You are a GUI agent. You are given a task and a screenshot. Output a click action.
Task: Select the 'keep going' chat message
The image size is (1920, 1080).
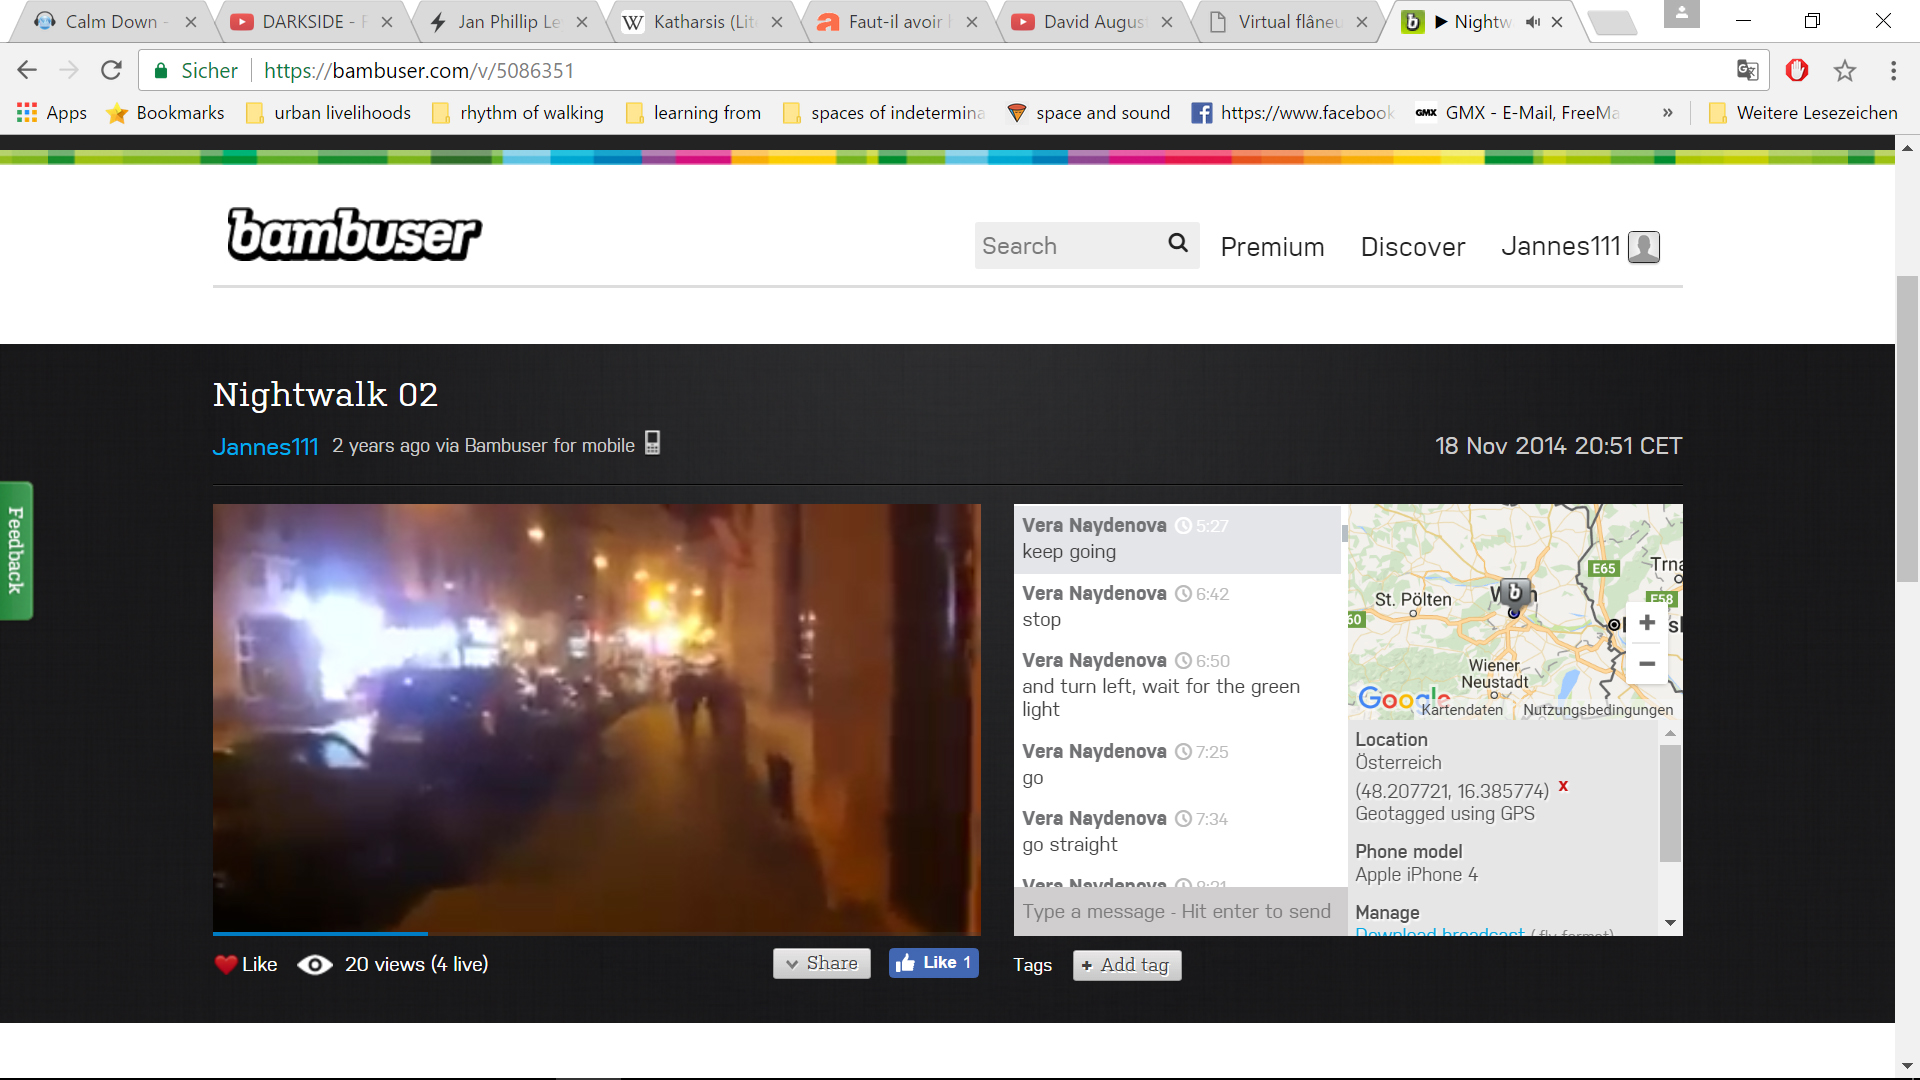(x=1177, y=539)
